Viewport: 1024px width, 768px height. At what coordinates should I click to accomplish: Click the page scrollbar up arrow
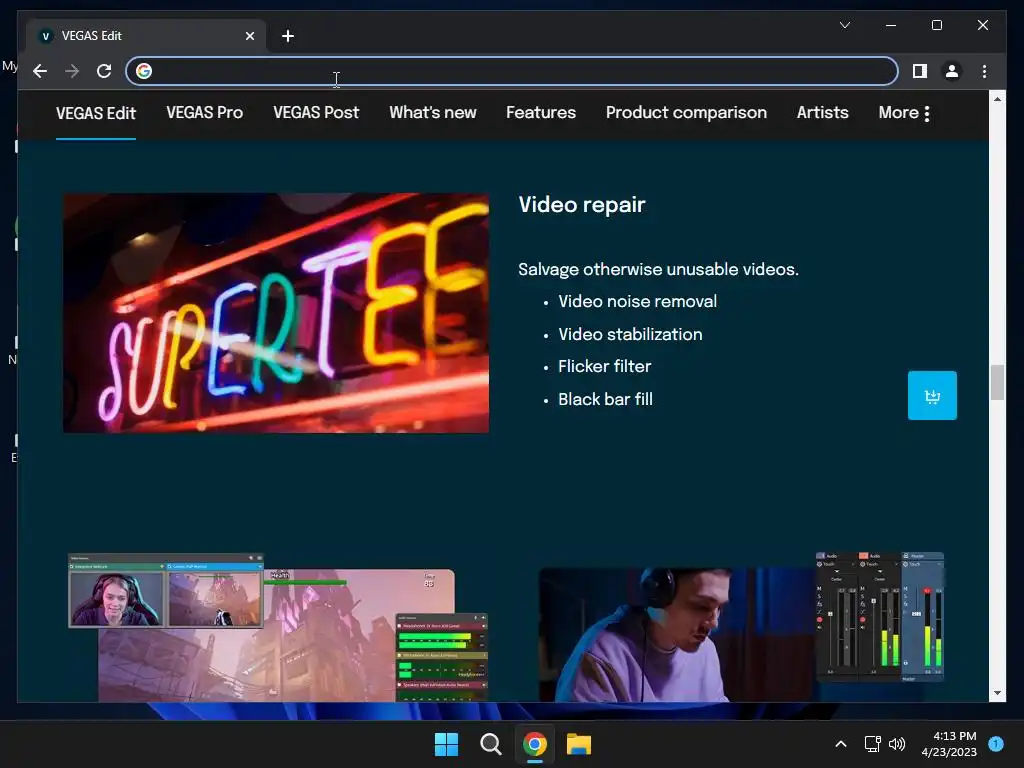[x=997, y=99]
